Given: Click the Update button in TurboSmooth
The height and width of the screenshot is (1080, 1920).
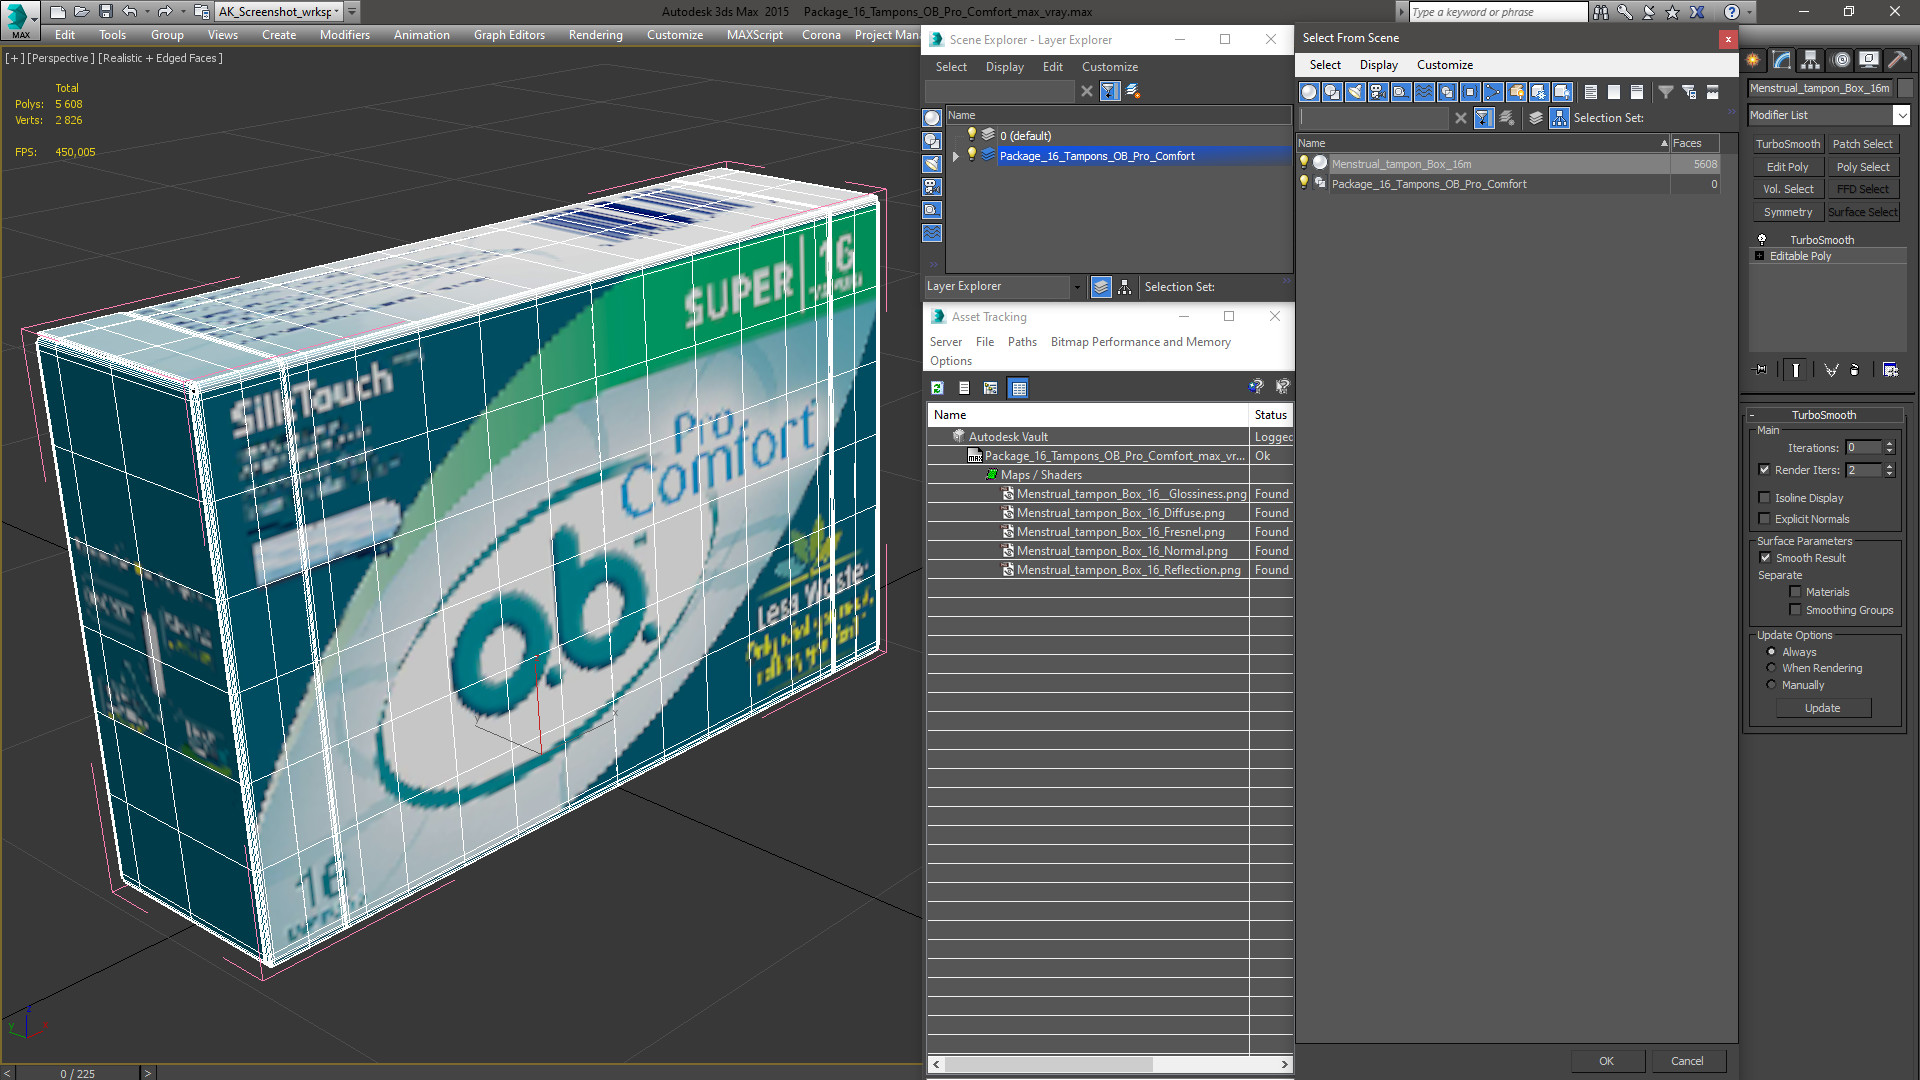Looking at the screenshot, I should (x=1822, y=708).
